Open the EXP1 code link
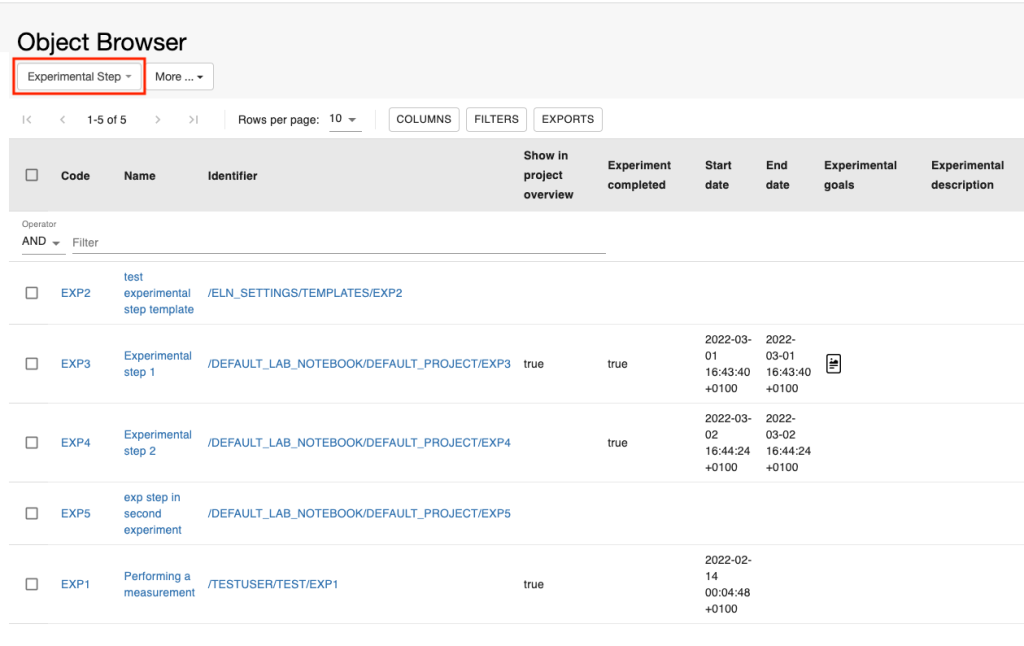The height and width of the screenshot is (646, 1024). [75, 584]
